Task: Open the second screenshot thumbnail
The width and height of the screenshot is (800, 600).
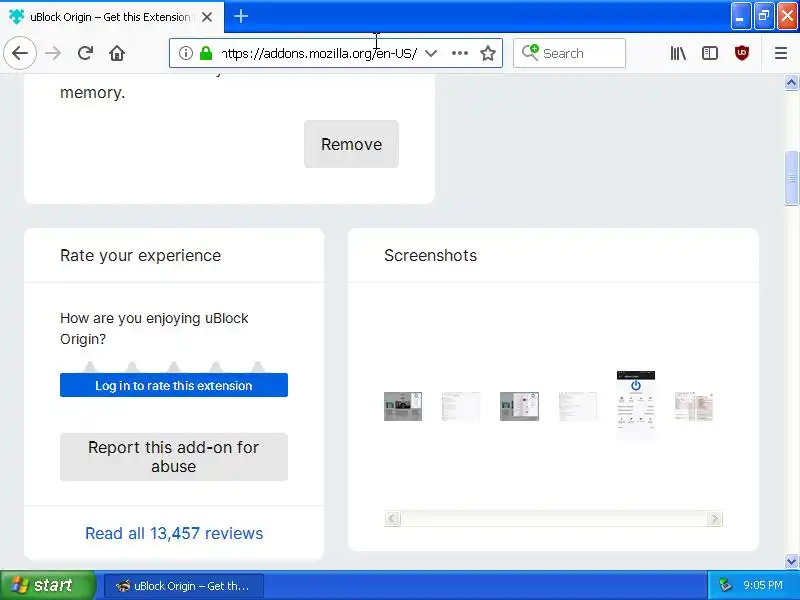Action: pos(461,406)
